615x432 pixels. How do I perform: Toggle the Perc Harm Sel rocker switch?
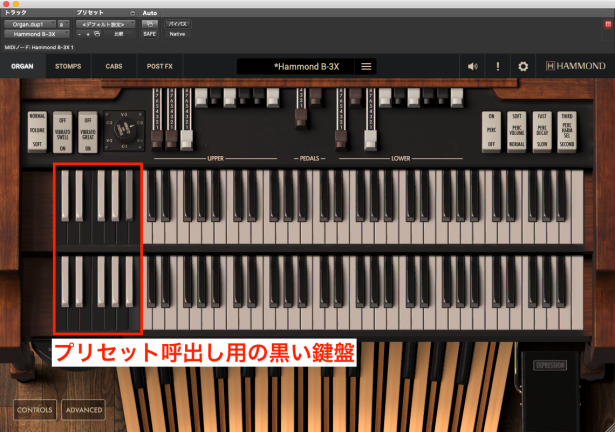[x=567, y=131]
